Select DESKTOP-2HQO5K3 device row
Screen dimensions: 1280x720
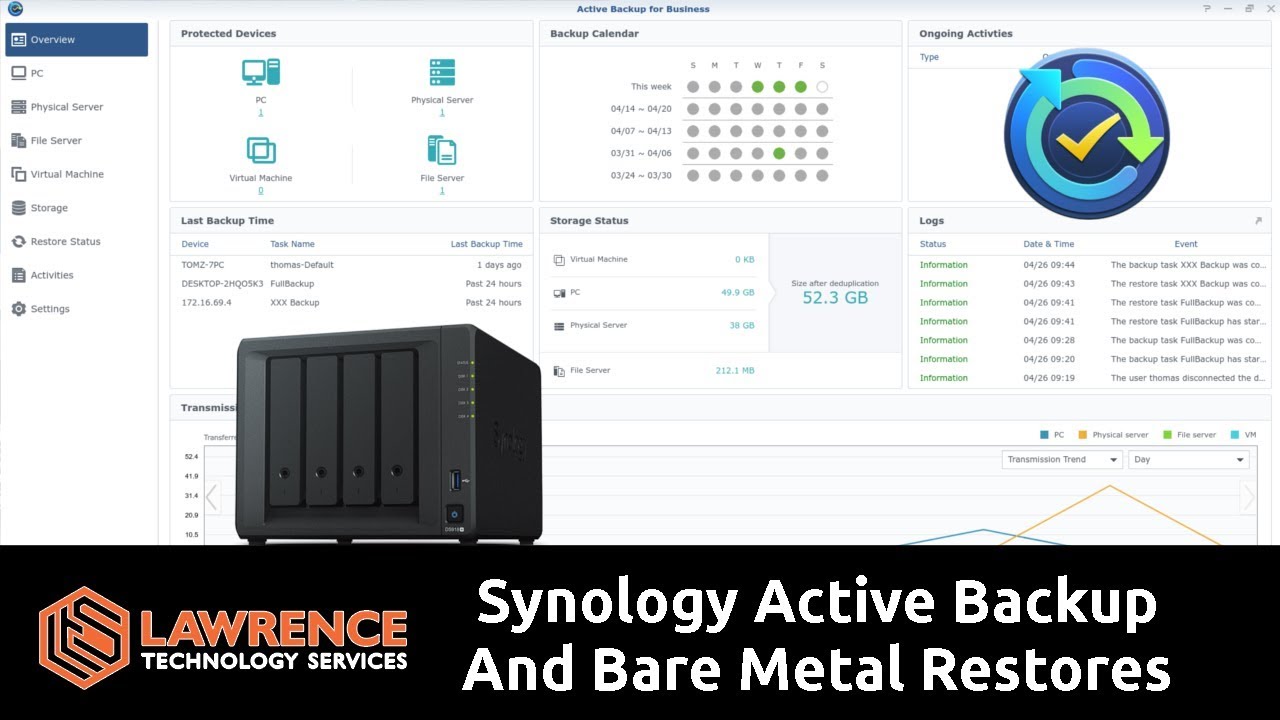351,284
